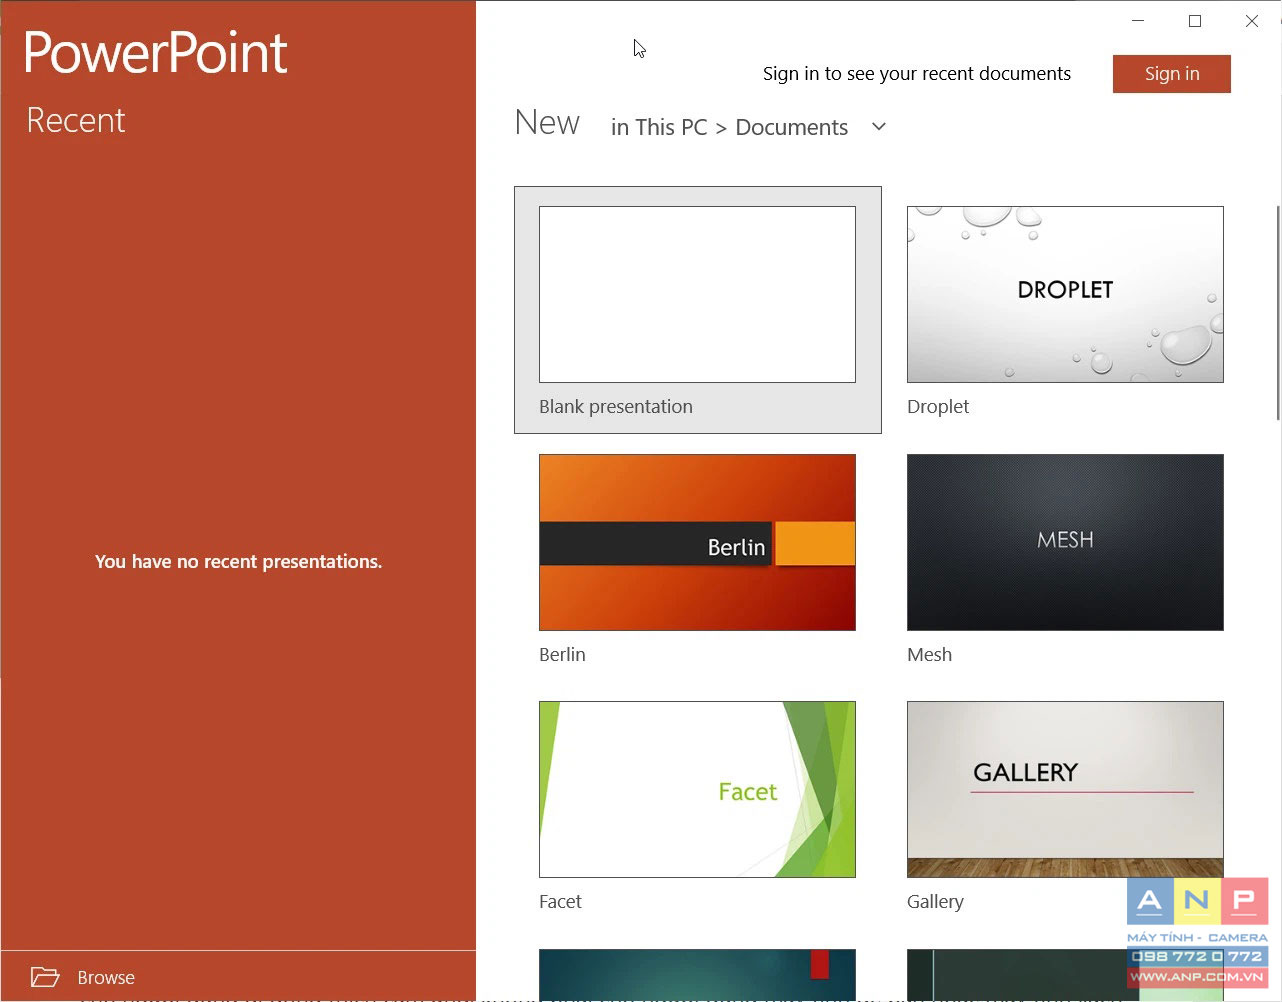Viewport: 1282px width, 1002px height.
Task: Select 'in This PC > Documents' location
Action: 729,127
